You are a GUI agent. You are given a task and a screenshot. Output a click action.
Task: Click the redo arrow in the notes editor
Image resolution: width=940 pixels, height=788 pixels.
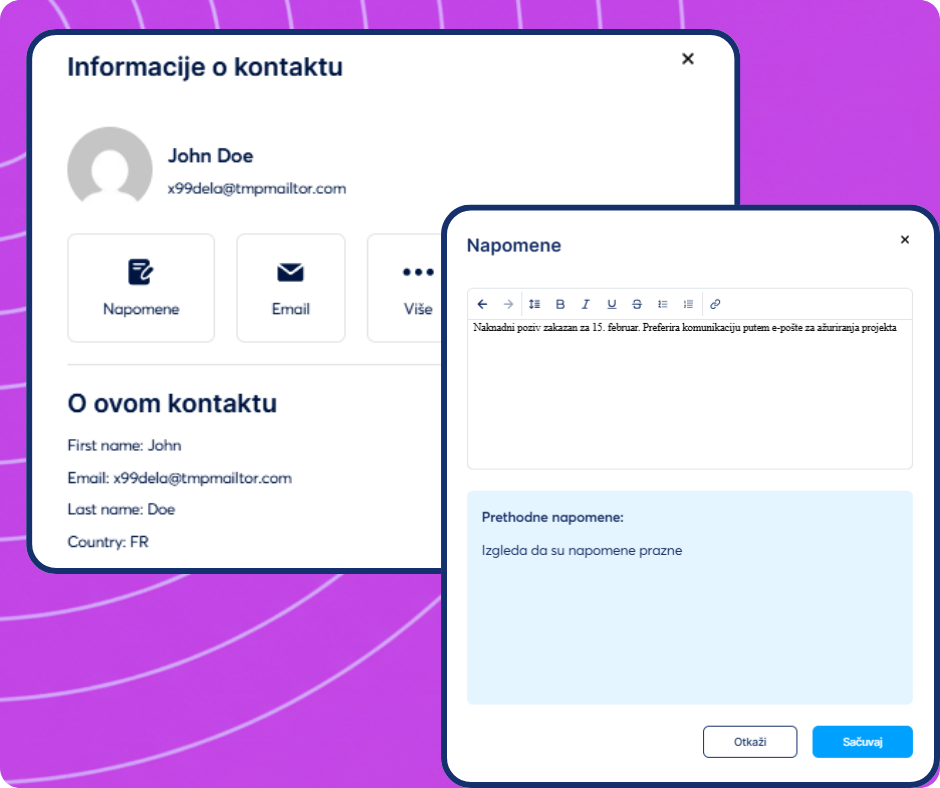tap(508, 304)
